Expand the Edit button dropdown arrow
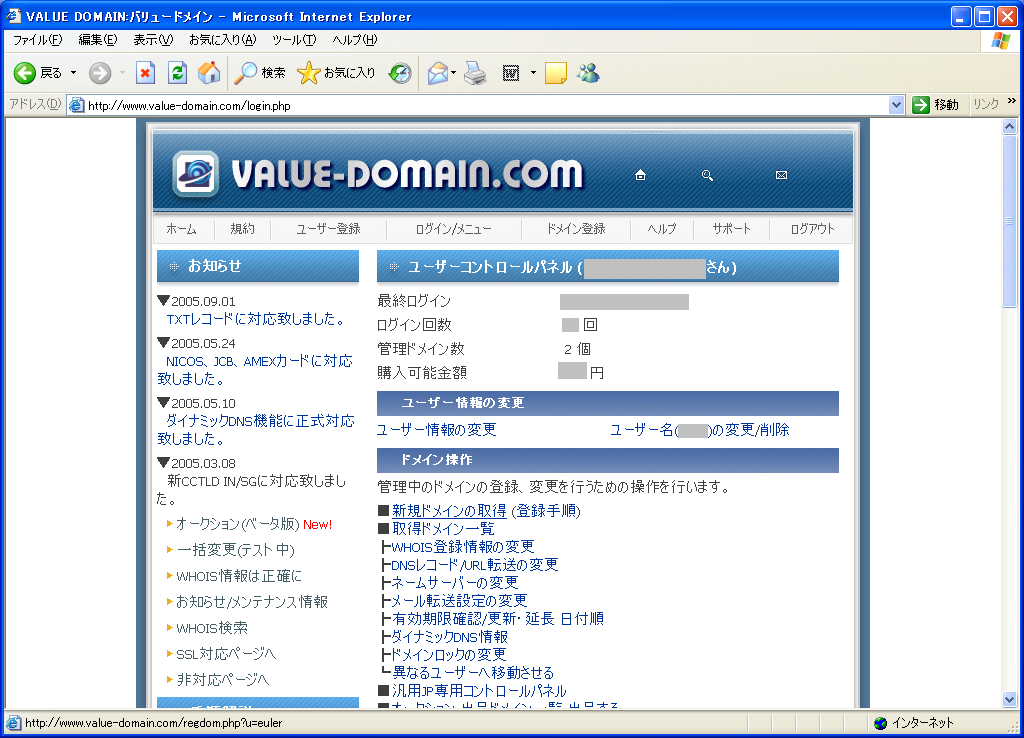Viewport: 1024px width, 738px height. 533,73
